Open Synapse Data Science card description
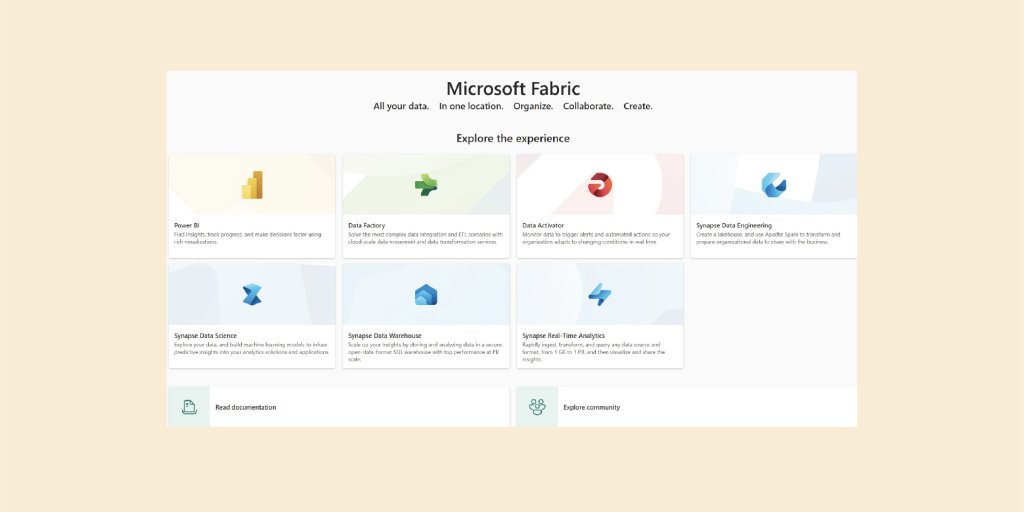This screenshot has height=512, width=1024. point(251,349)
